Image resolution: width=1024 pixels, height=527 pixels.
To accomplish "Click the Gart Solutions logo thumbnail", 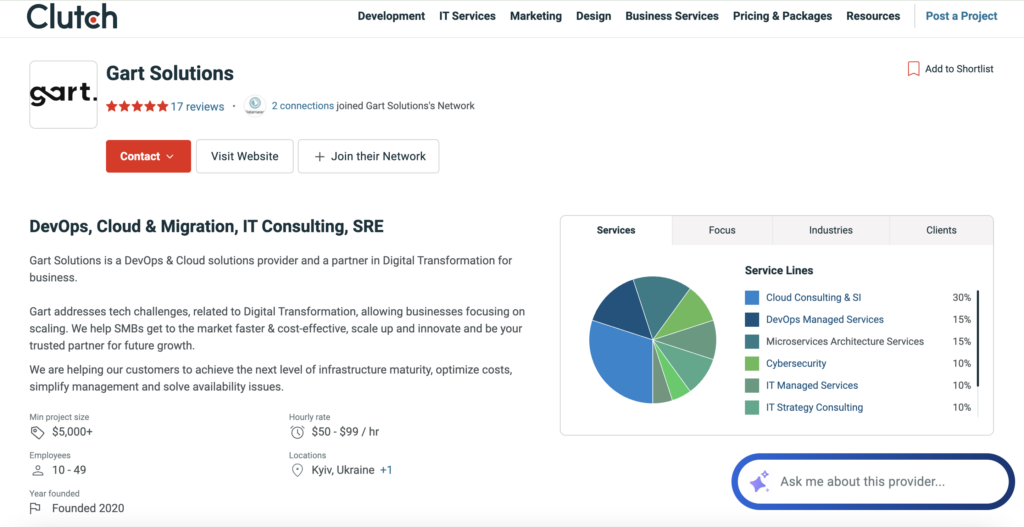I will click(63, 95).
